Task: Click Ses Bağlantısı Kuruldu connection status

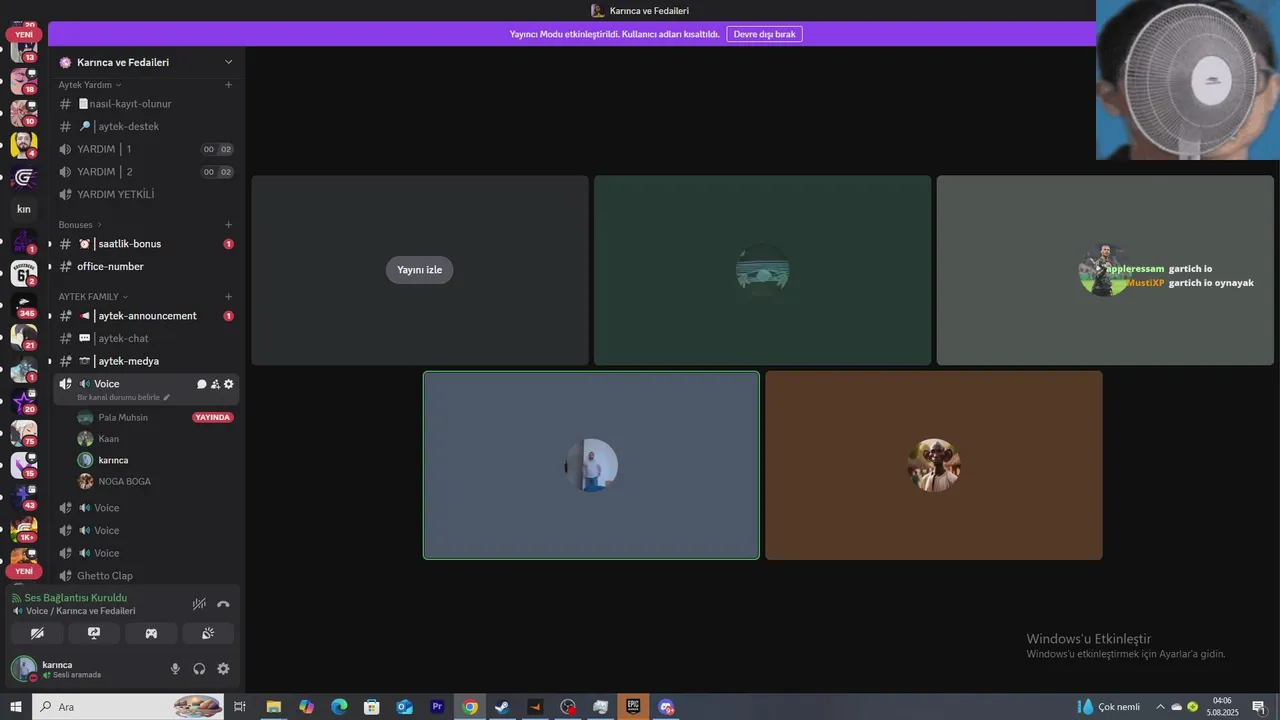Action: tap(76, 598)
